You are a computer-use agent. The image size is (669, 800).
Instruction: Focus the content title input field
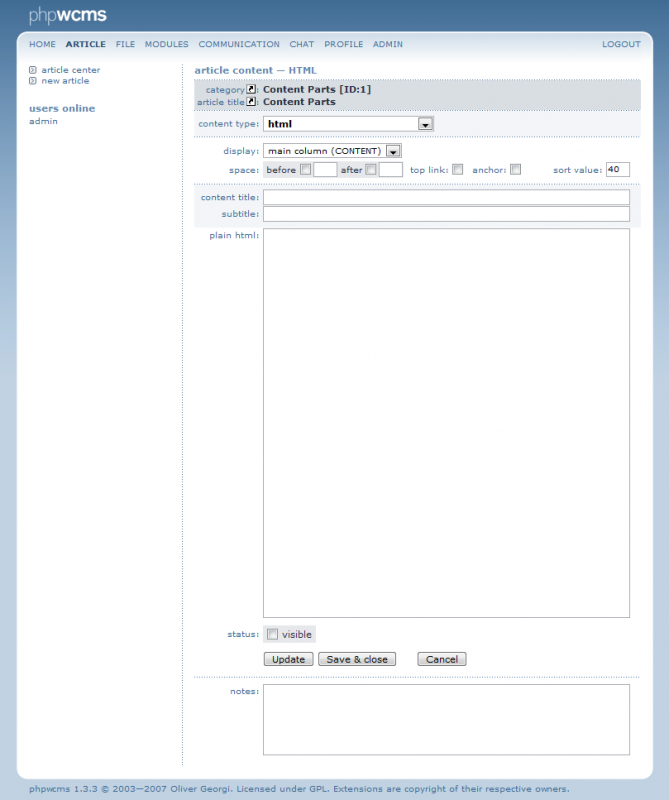[446, 197]
